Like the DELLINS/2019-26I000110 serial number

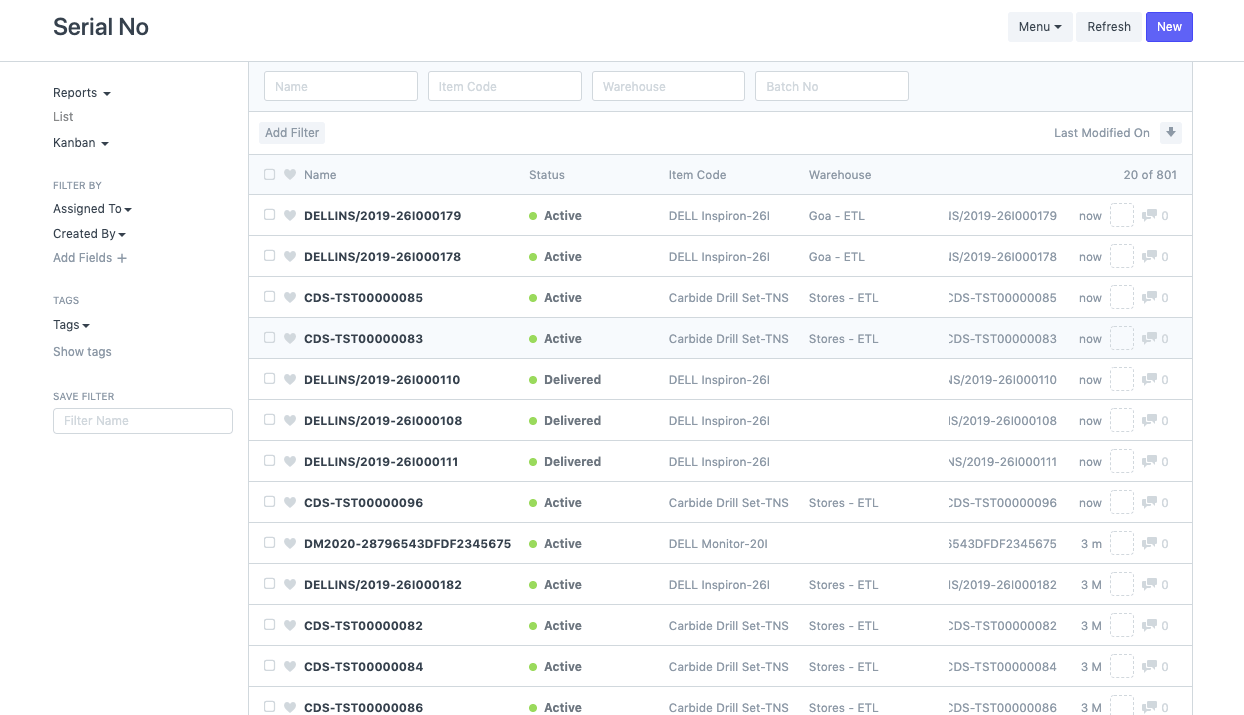290,380
